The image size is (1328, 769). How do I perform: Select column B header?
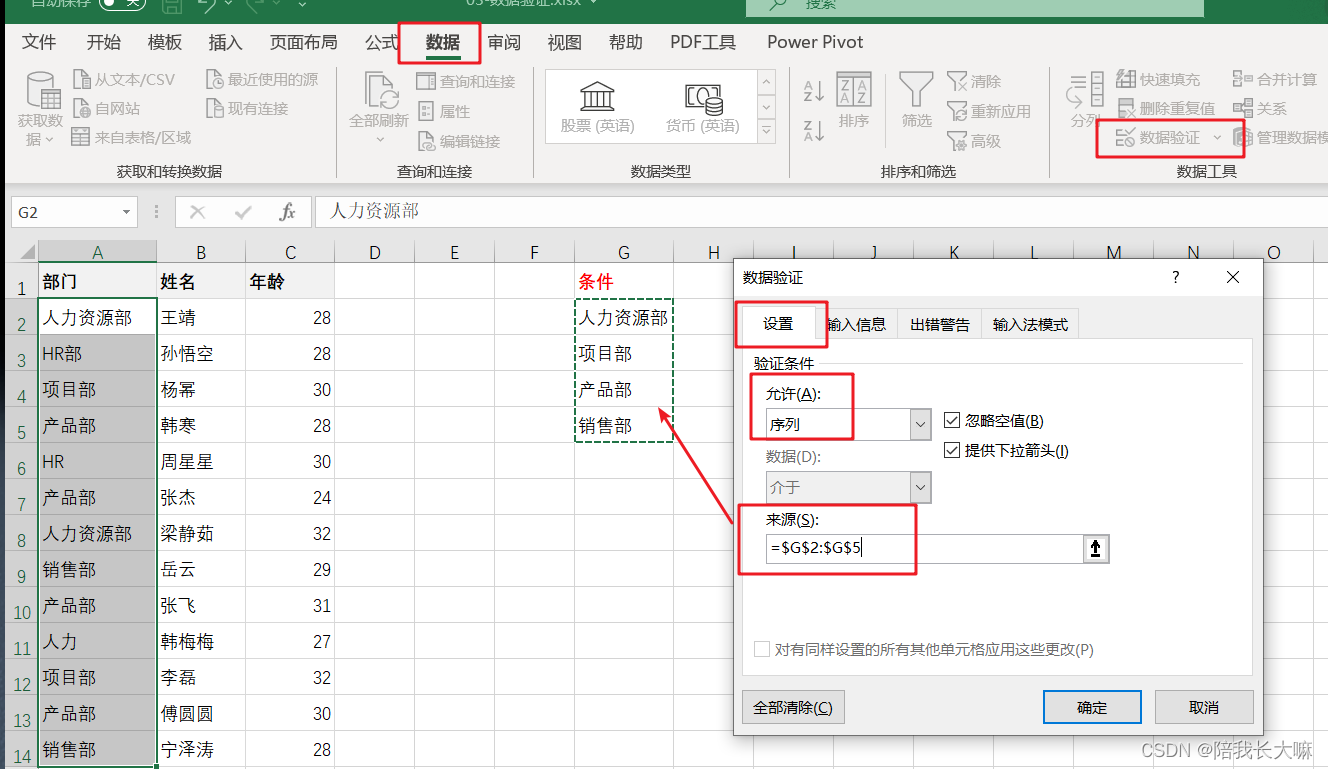201,252
